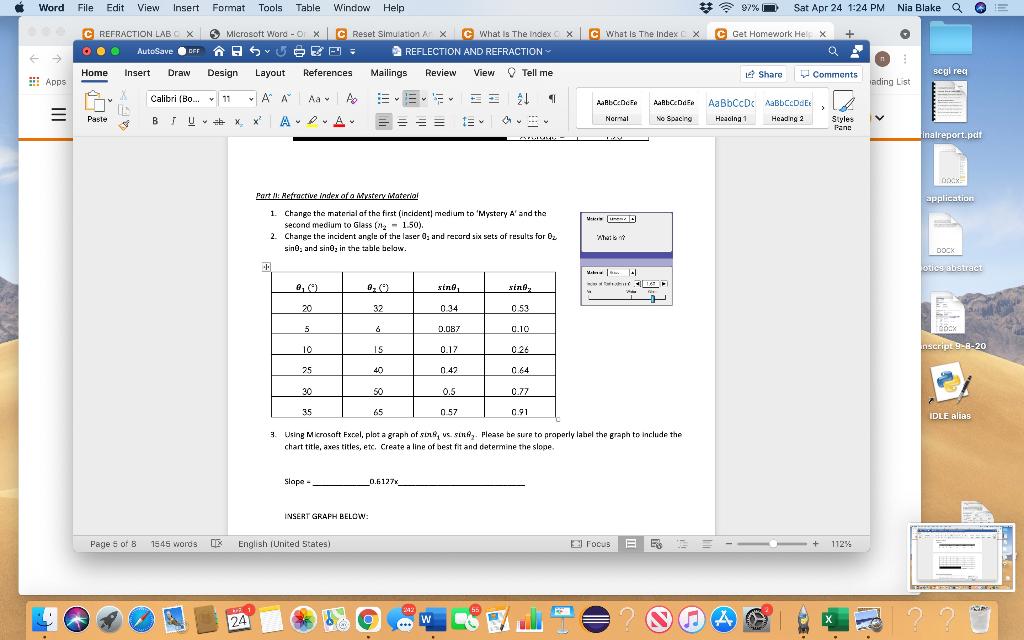Apply yellow text highlight color
The width and height of the screenshot is (1024, 640).
click(313, 121)
